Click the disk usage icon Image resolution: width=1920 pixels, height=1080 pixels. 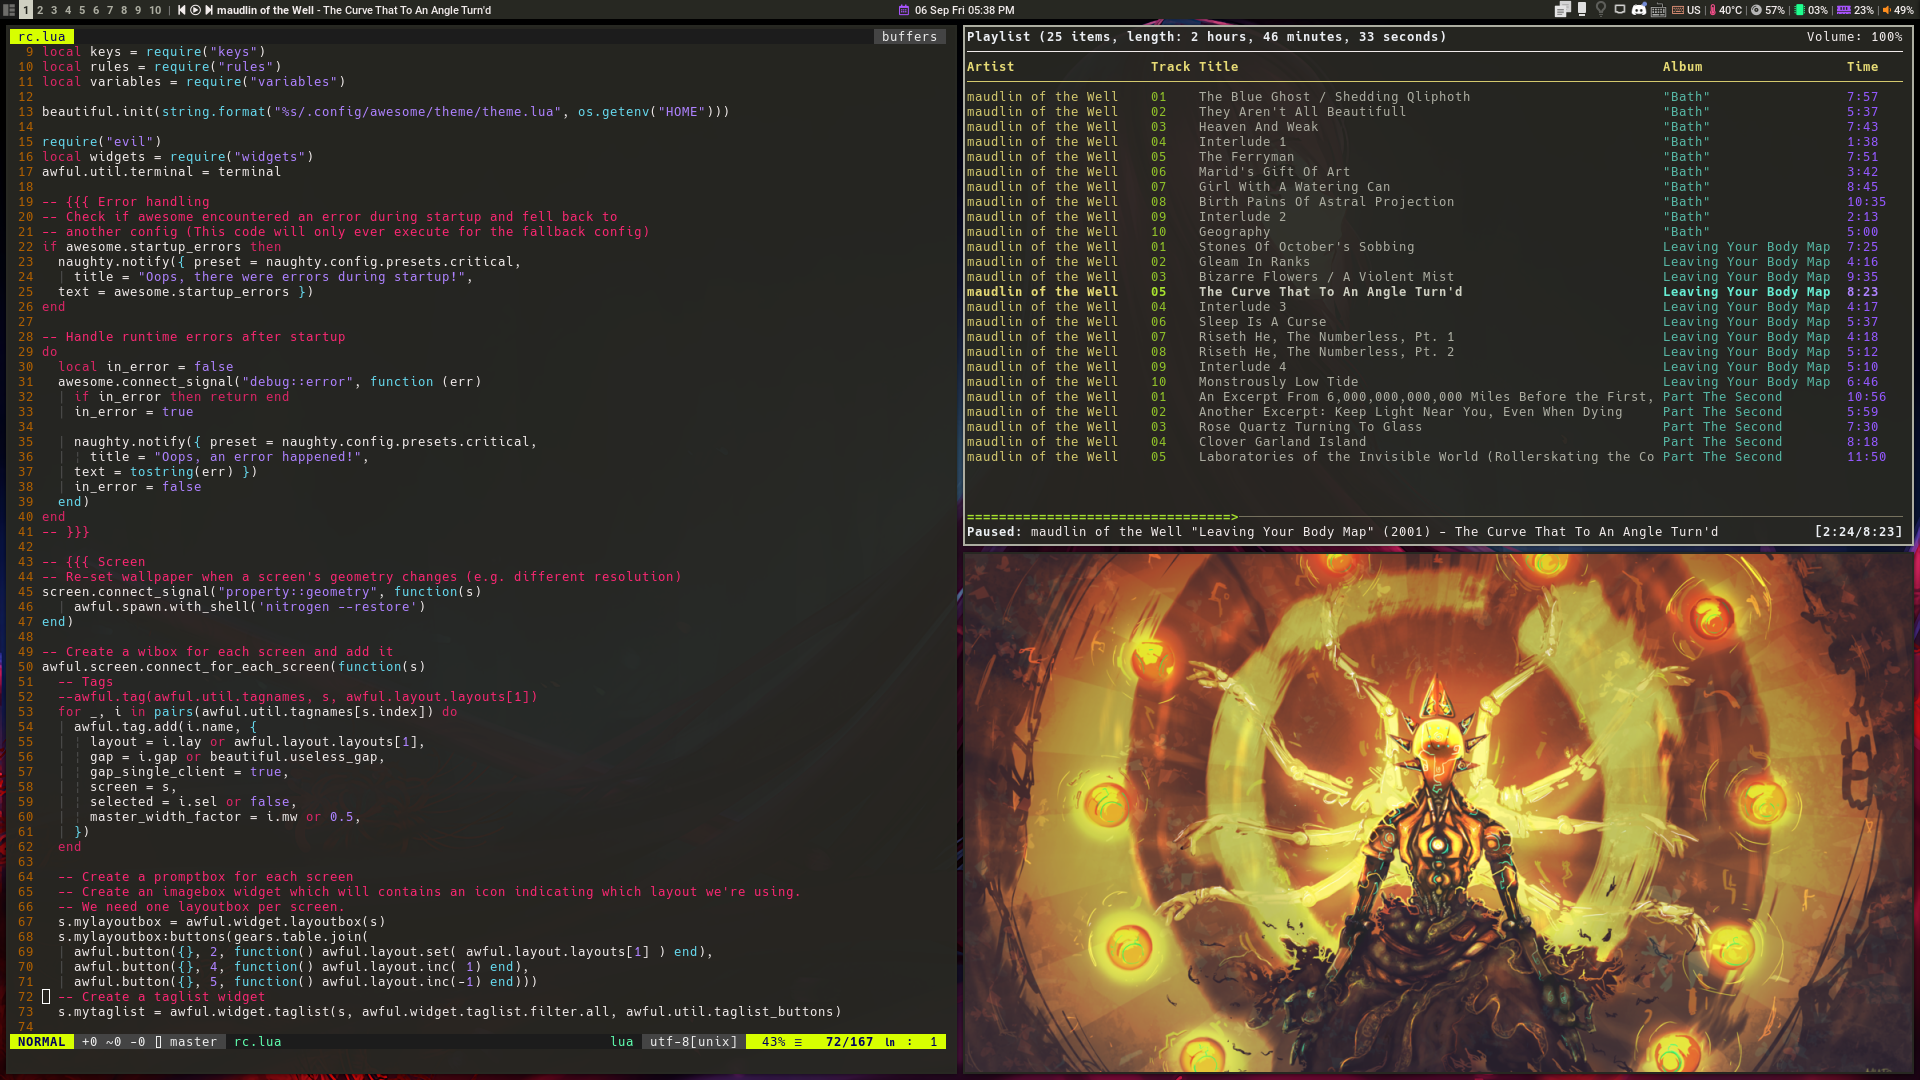click(x=1756, y=10)
